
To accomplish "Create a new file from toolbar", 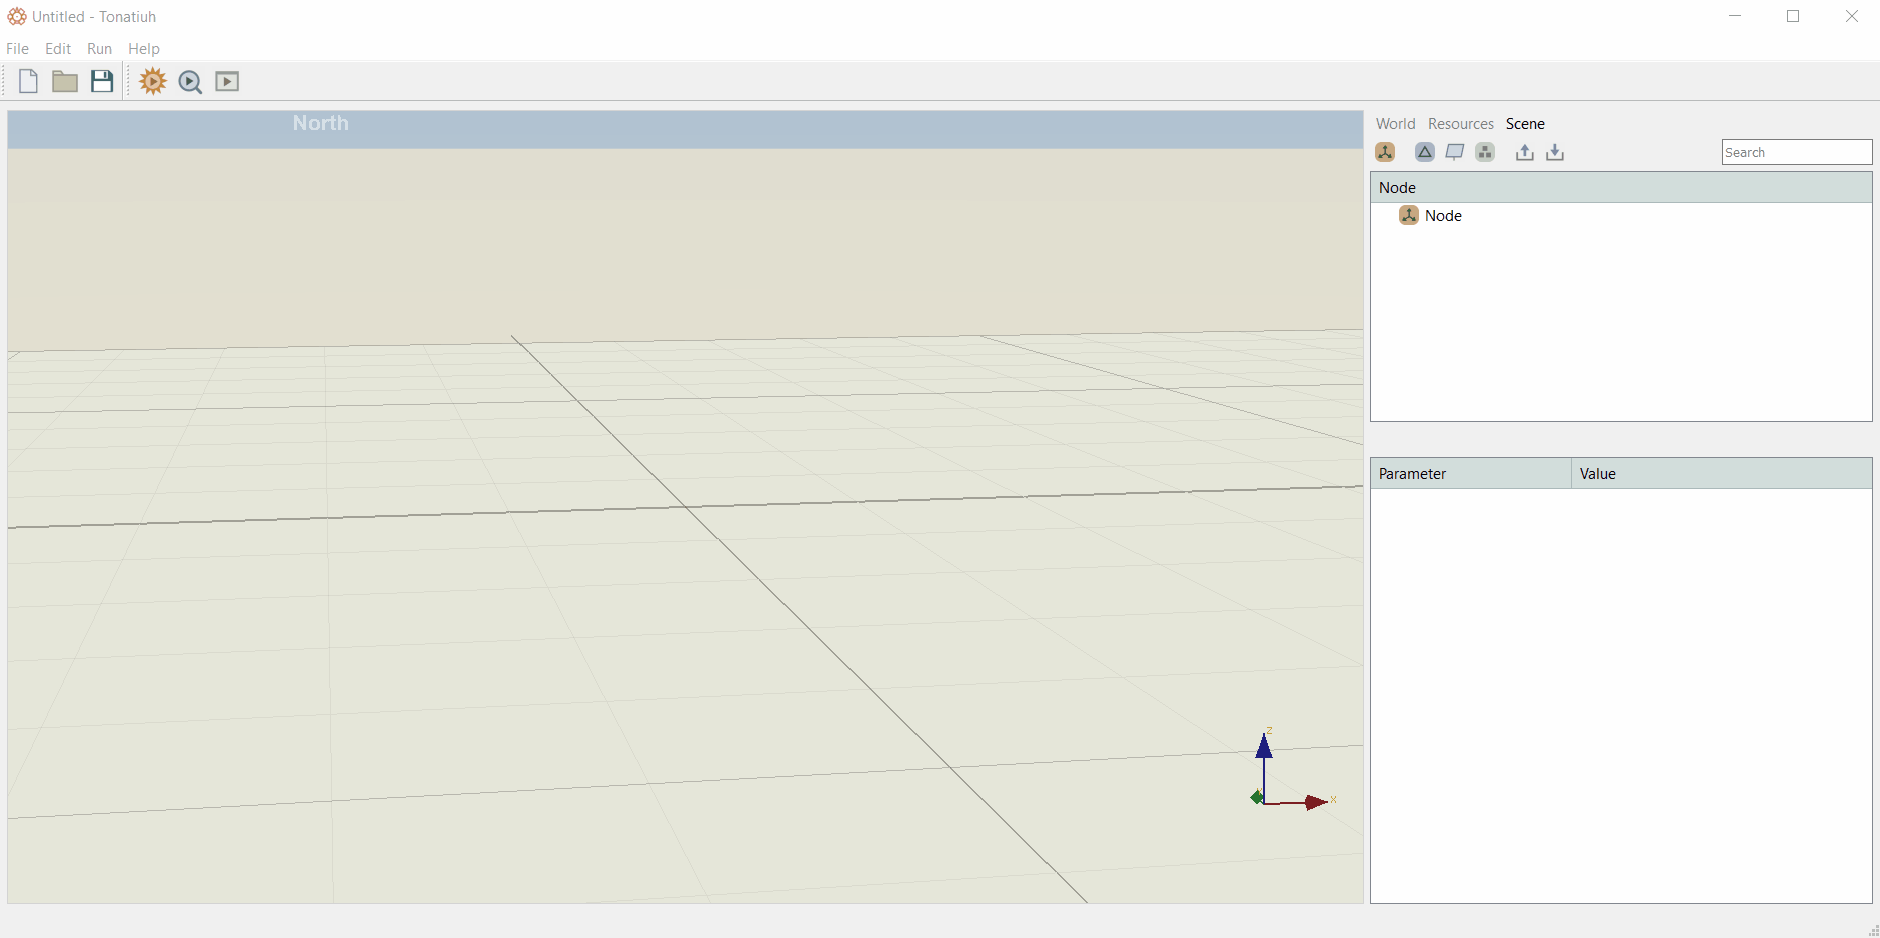I will tap(28, 81).
